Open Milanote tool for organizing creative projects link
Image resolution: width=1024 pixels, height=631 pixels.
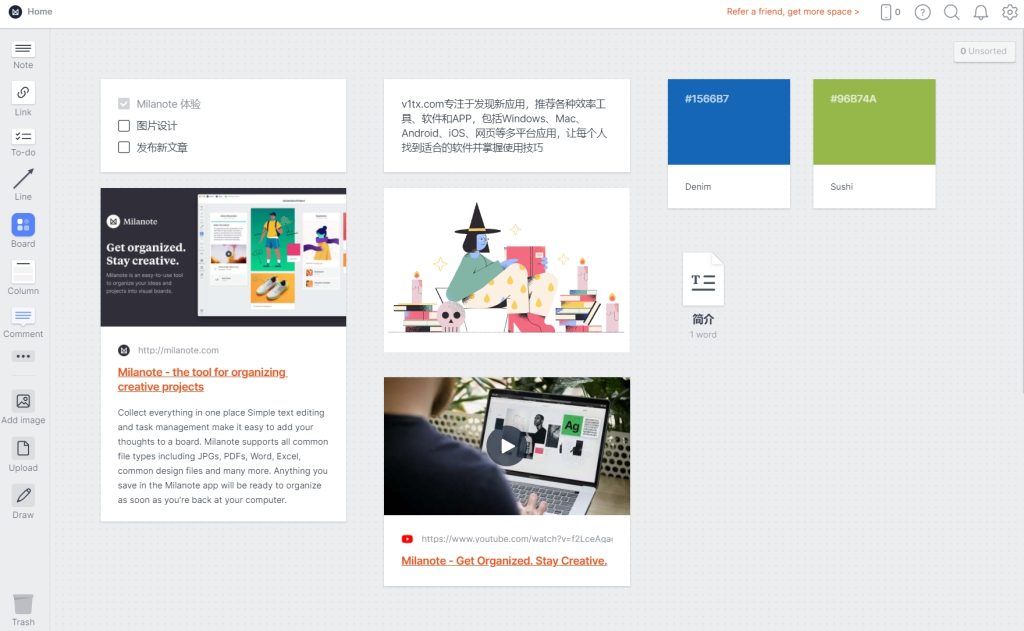click(x=202, y=380)
